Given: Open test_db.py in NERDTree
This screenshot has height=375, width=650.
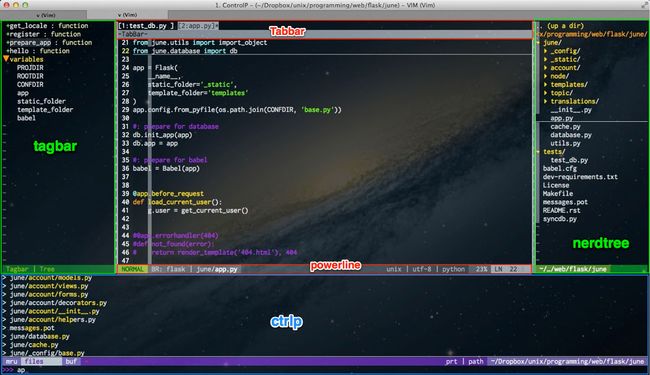Looking at the screenshot, I should 569,160.
